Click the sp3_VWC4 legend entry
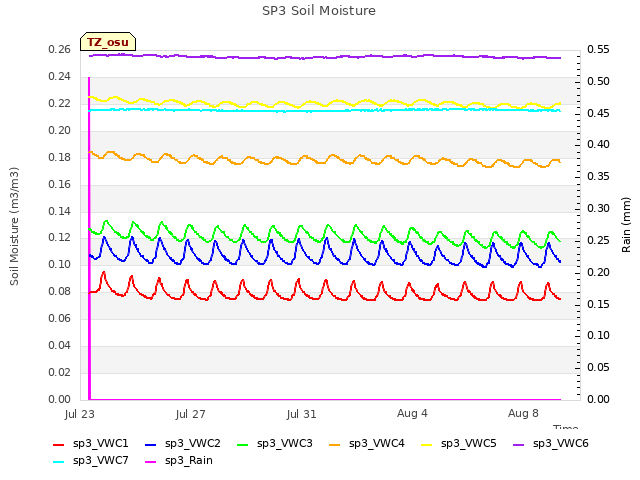 click(367, 444)
